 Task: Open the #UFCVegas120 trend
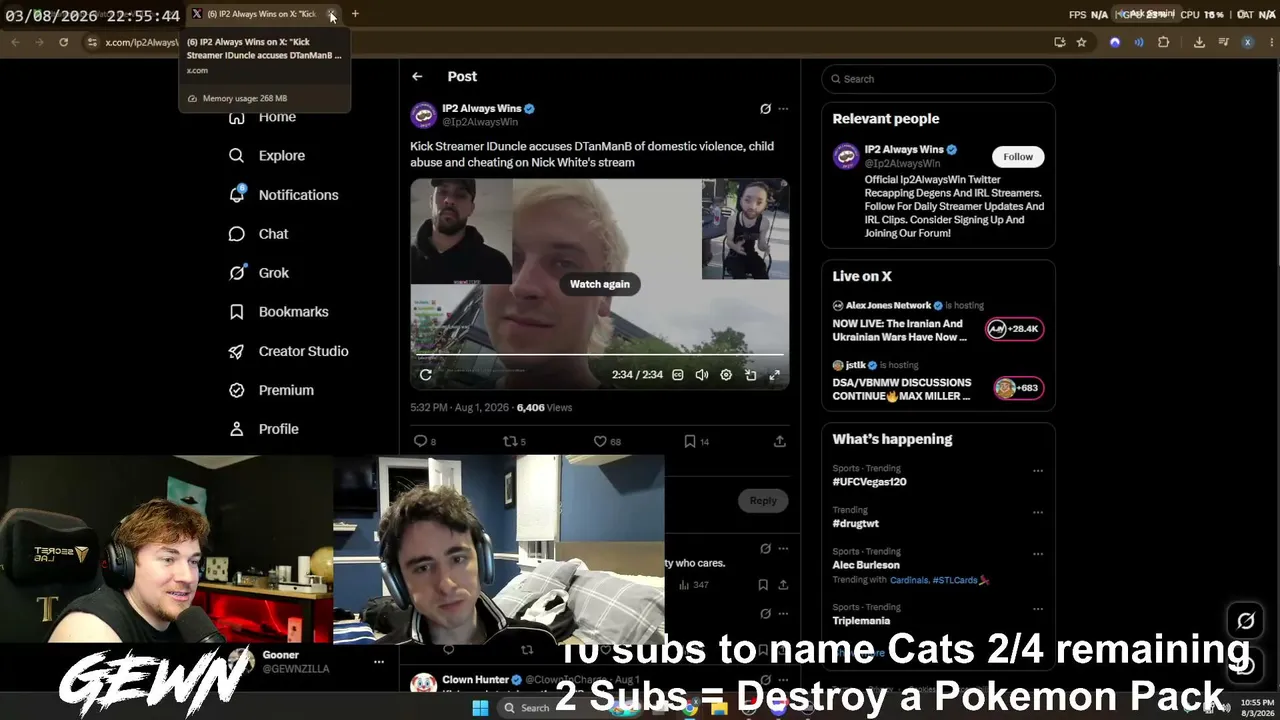(870, 482)
